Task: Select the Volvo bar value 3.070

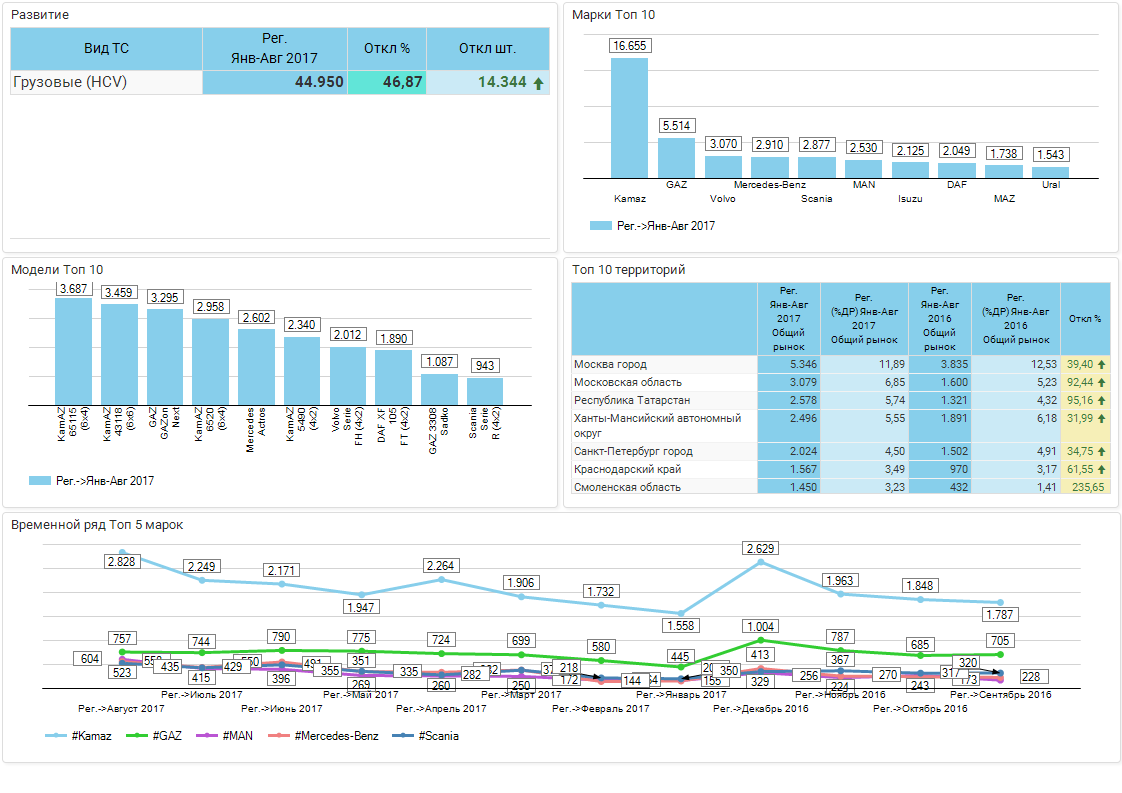Action: click(723, 144)
